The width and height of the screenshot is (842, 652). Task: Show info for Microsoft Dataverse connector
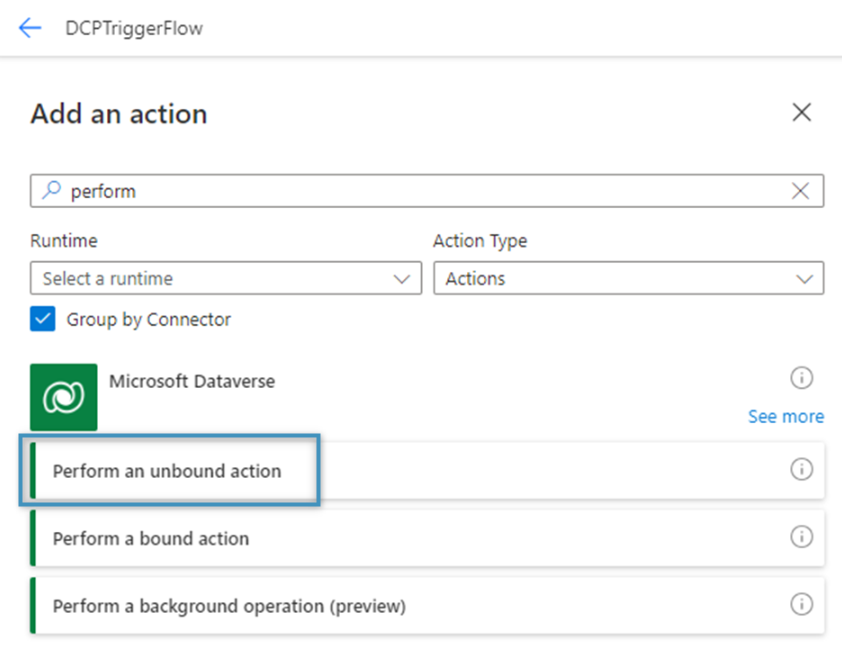(801, 378)
